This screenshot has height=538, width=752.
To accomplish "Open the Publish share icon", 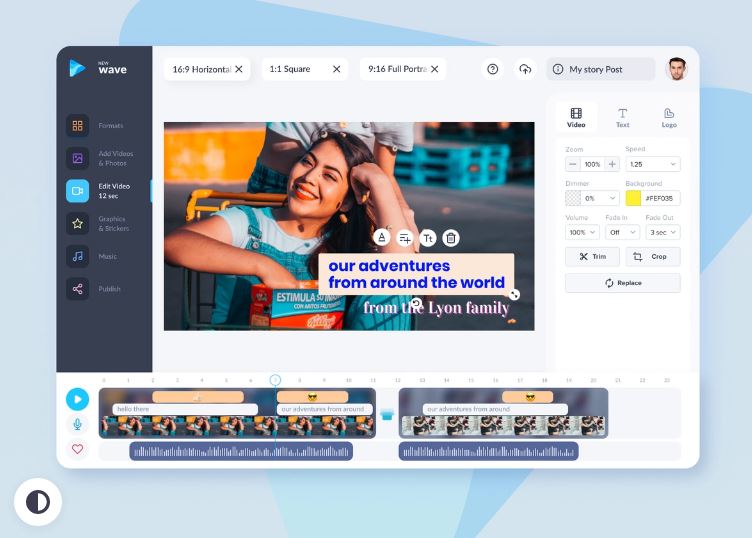I will (x=77, y=289).
